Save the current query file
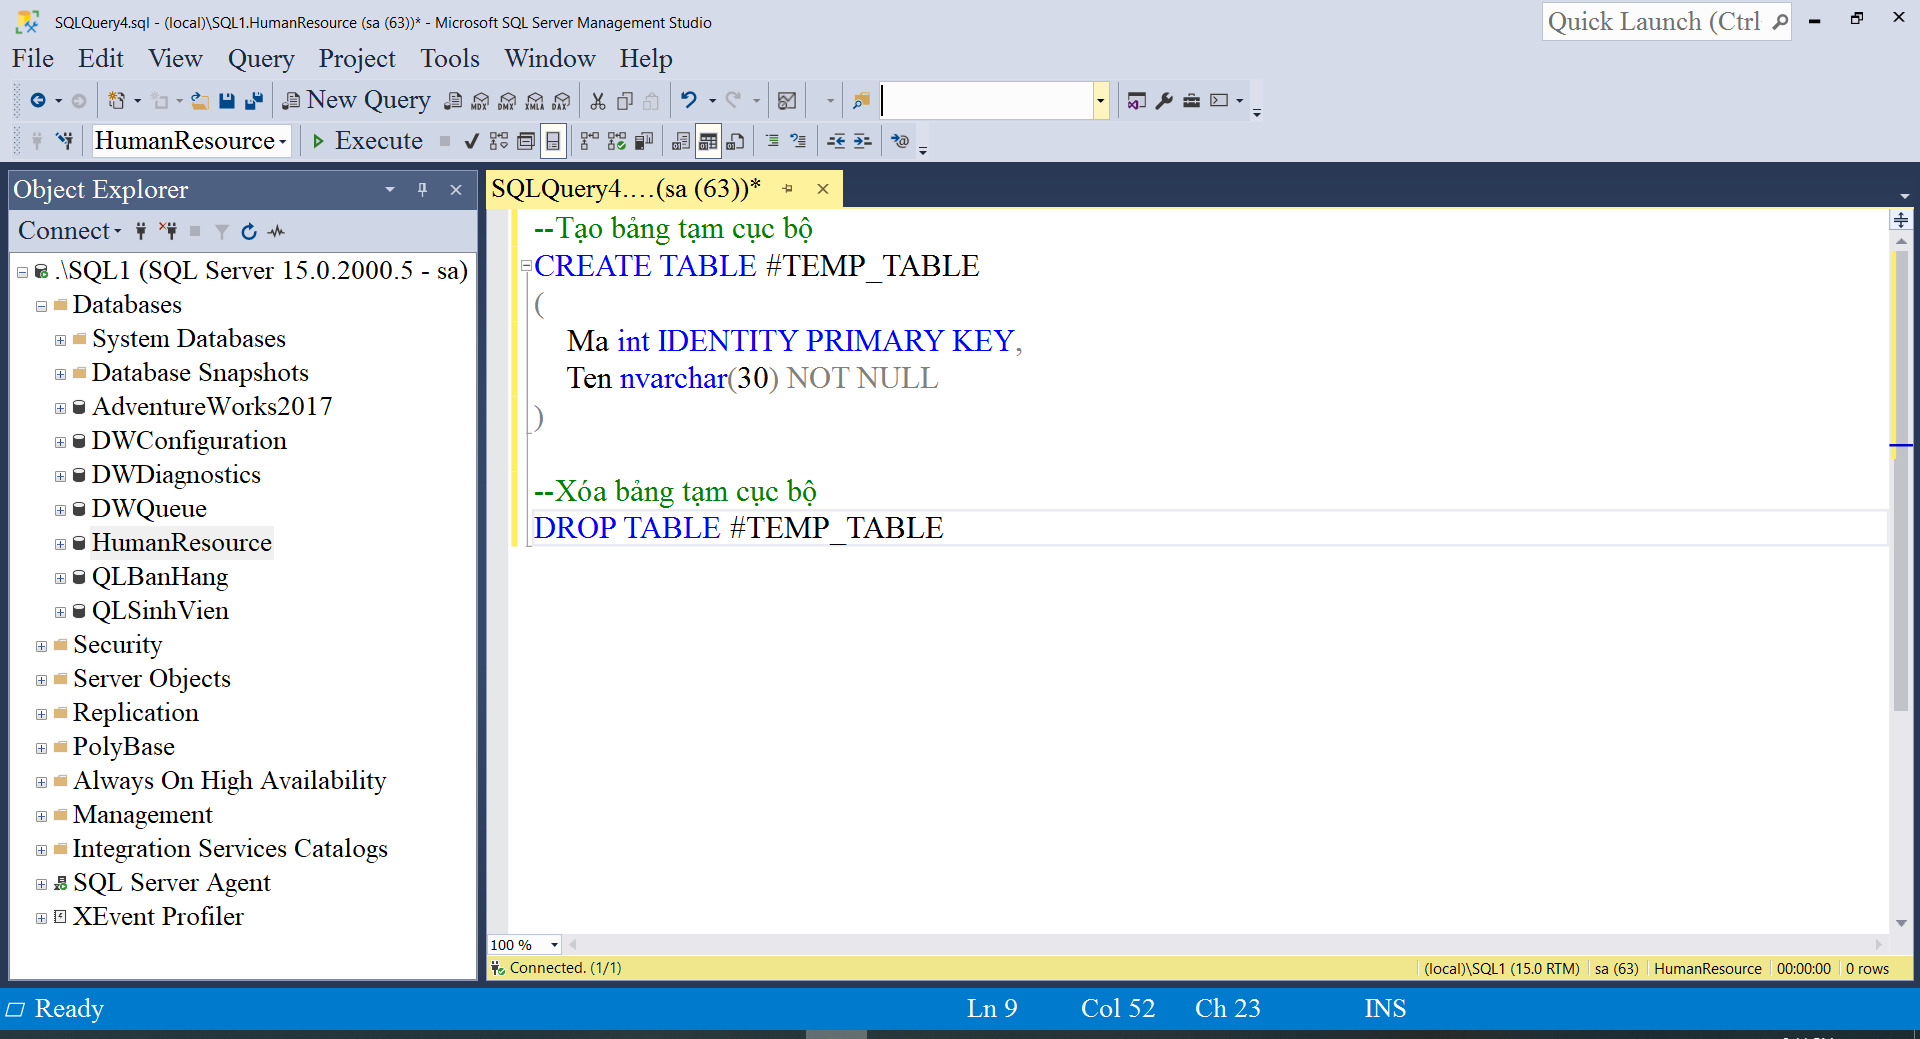The image size is (1920, 1039). tap(227, 100)
